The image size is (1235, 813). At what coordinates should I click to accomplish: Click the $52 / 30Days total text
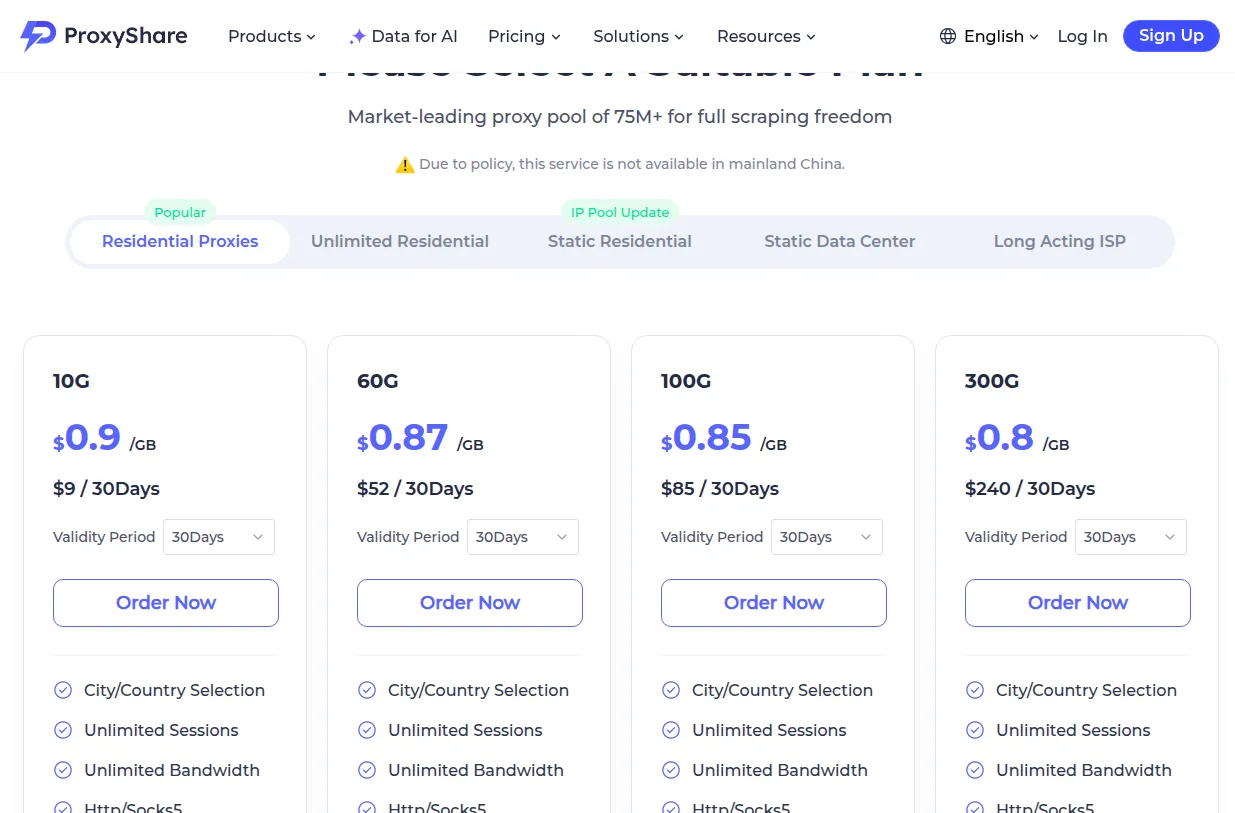pos(415,489)
